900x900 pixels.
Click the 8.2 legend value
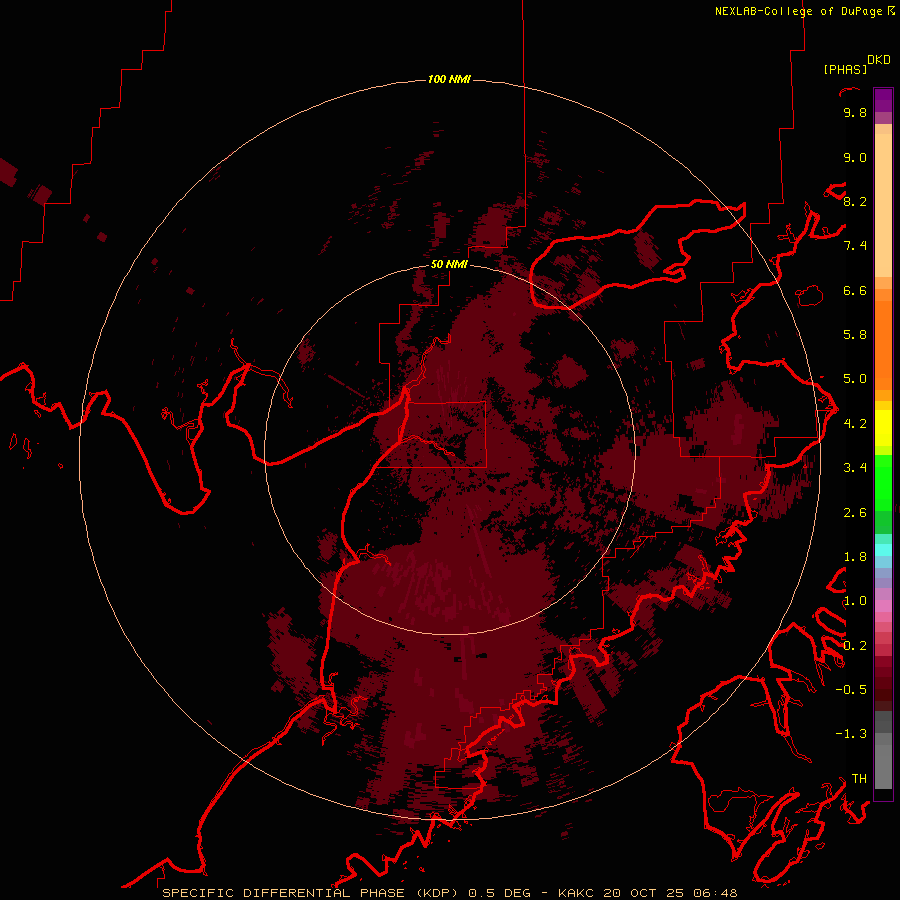(x=855, y=201)
